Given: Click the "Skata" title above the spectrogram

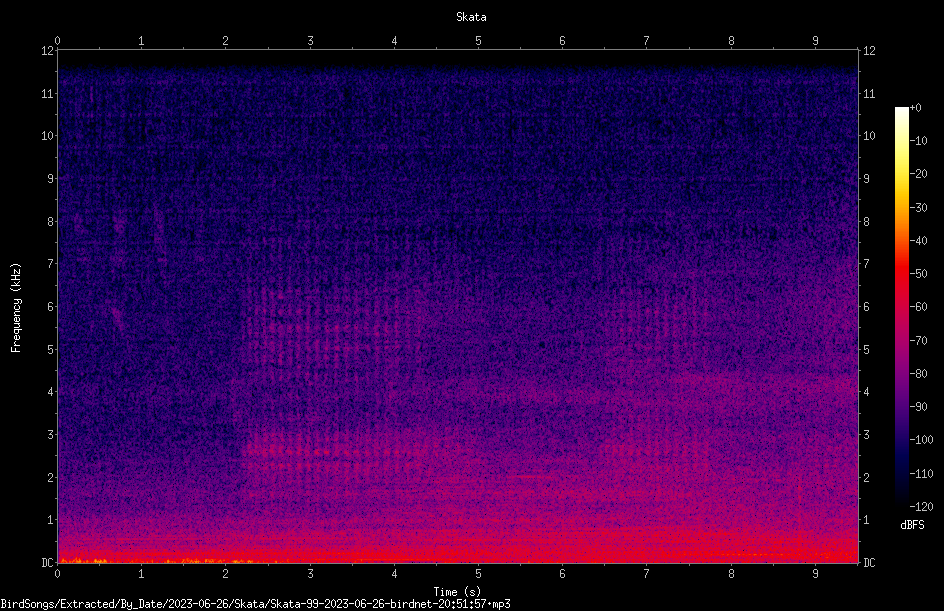Looking at the screenshot, I should [471, 17].
